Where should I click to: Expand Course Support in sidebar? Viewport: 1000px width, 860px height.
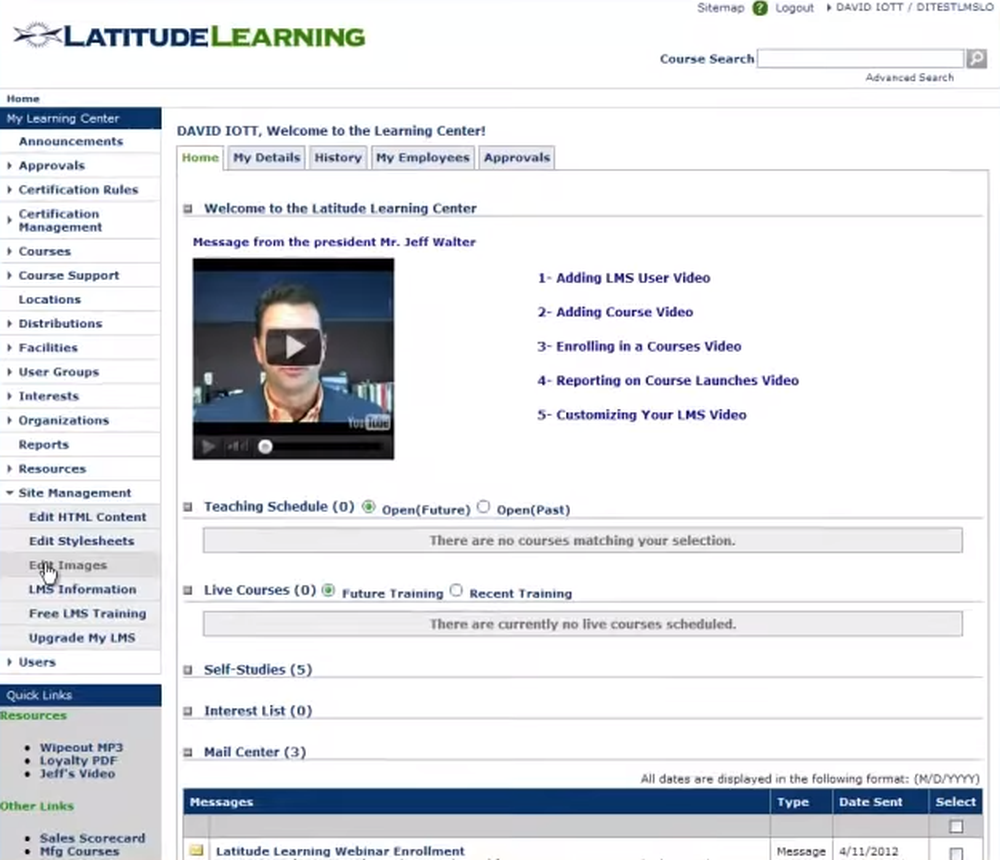pyautogui.click(x=69, y=276)
